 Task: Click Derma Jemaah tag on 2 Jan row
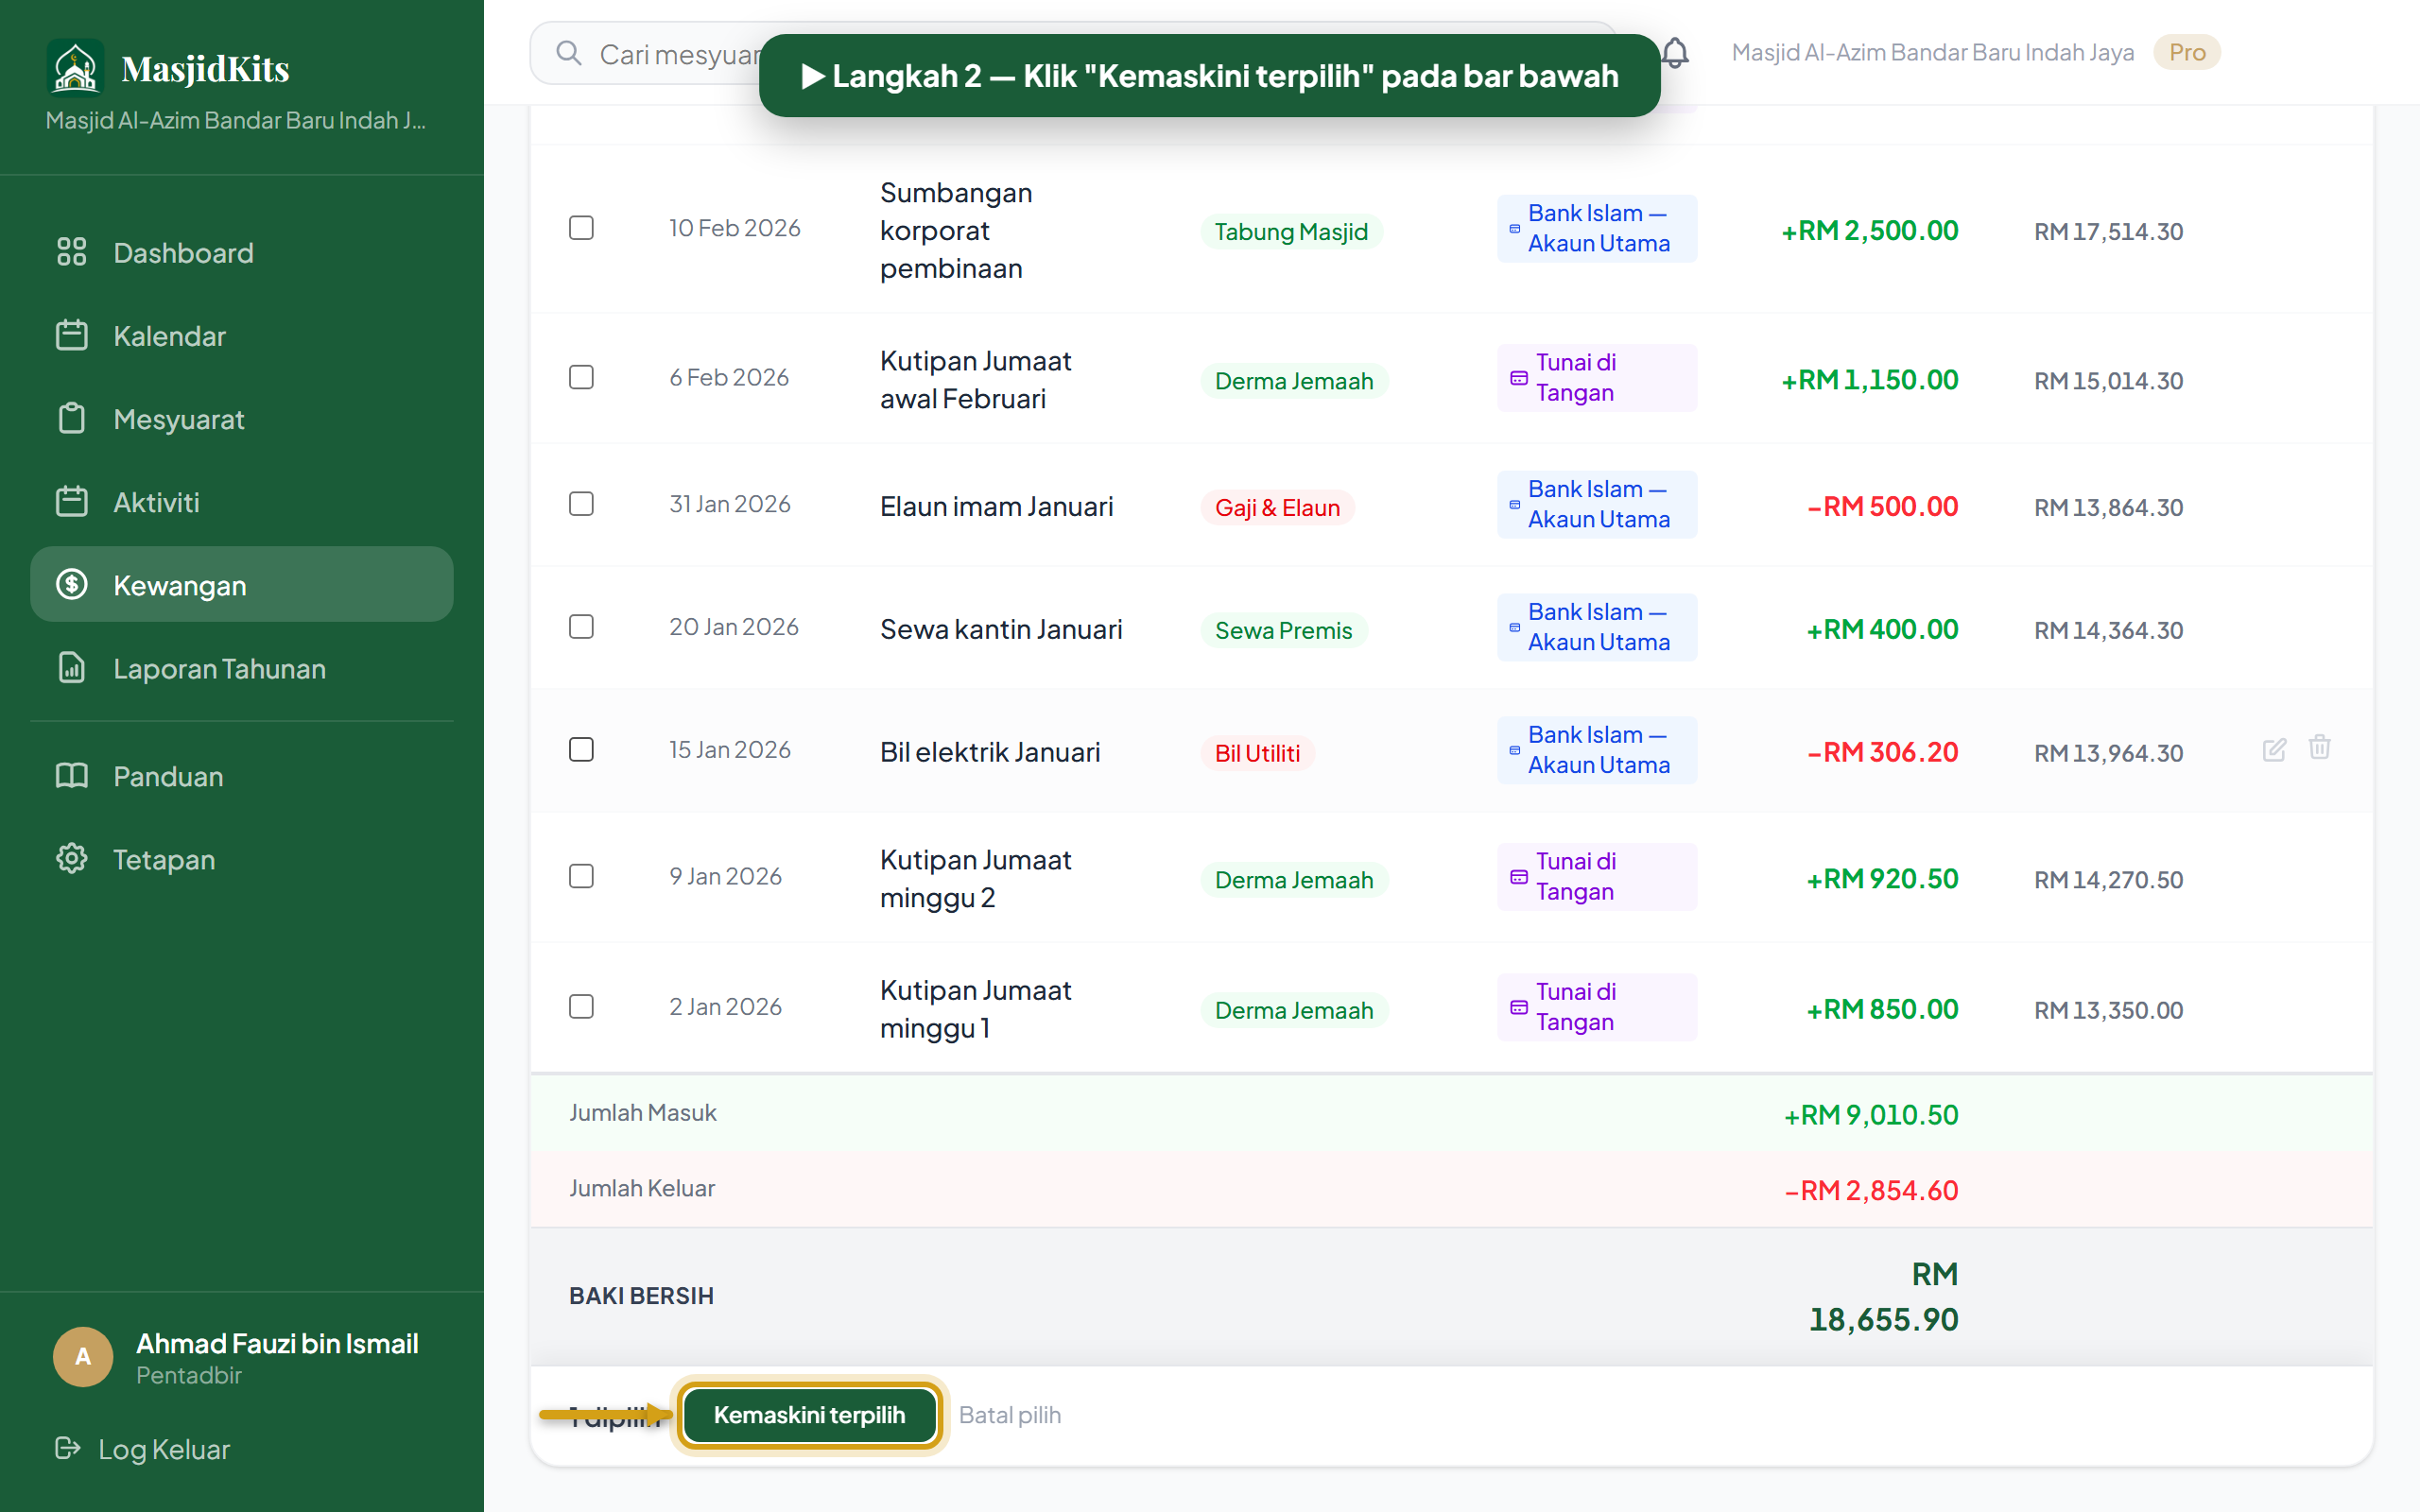(x=1294, y=1010)
